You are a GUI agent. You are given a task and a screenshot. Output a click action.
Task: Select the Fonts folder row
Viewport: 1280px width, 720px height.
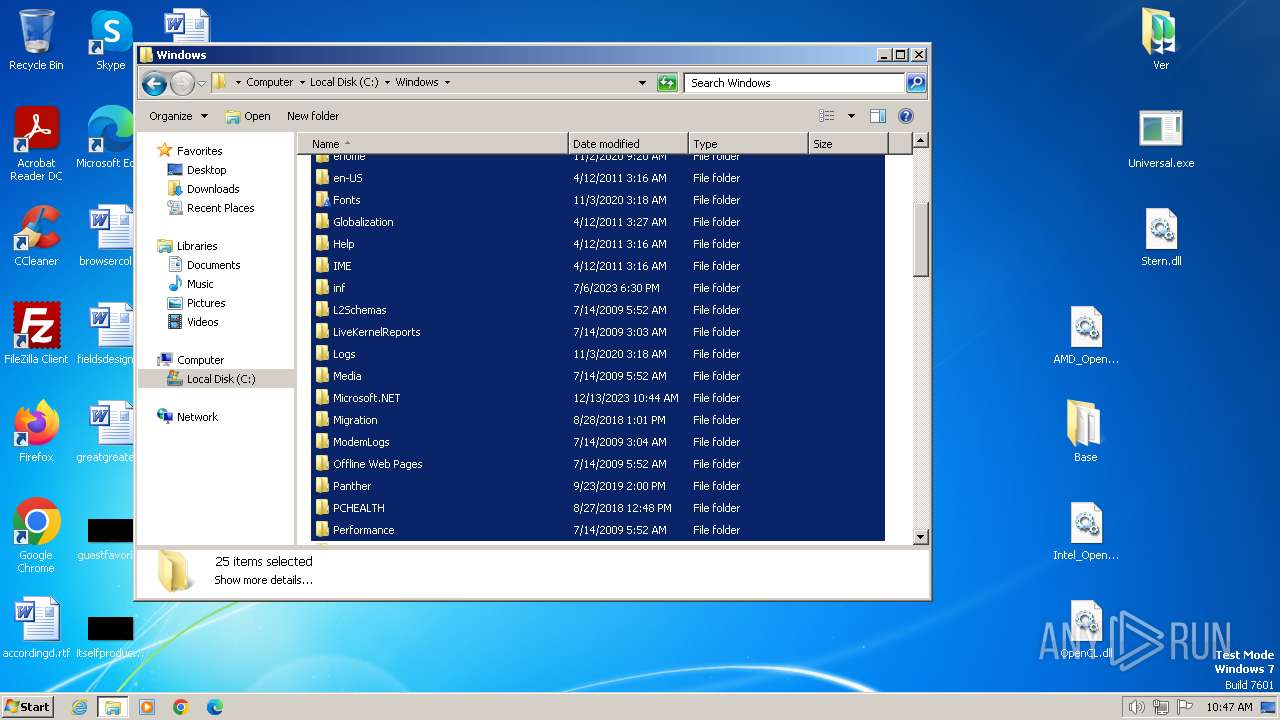click(598, 200)
